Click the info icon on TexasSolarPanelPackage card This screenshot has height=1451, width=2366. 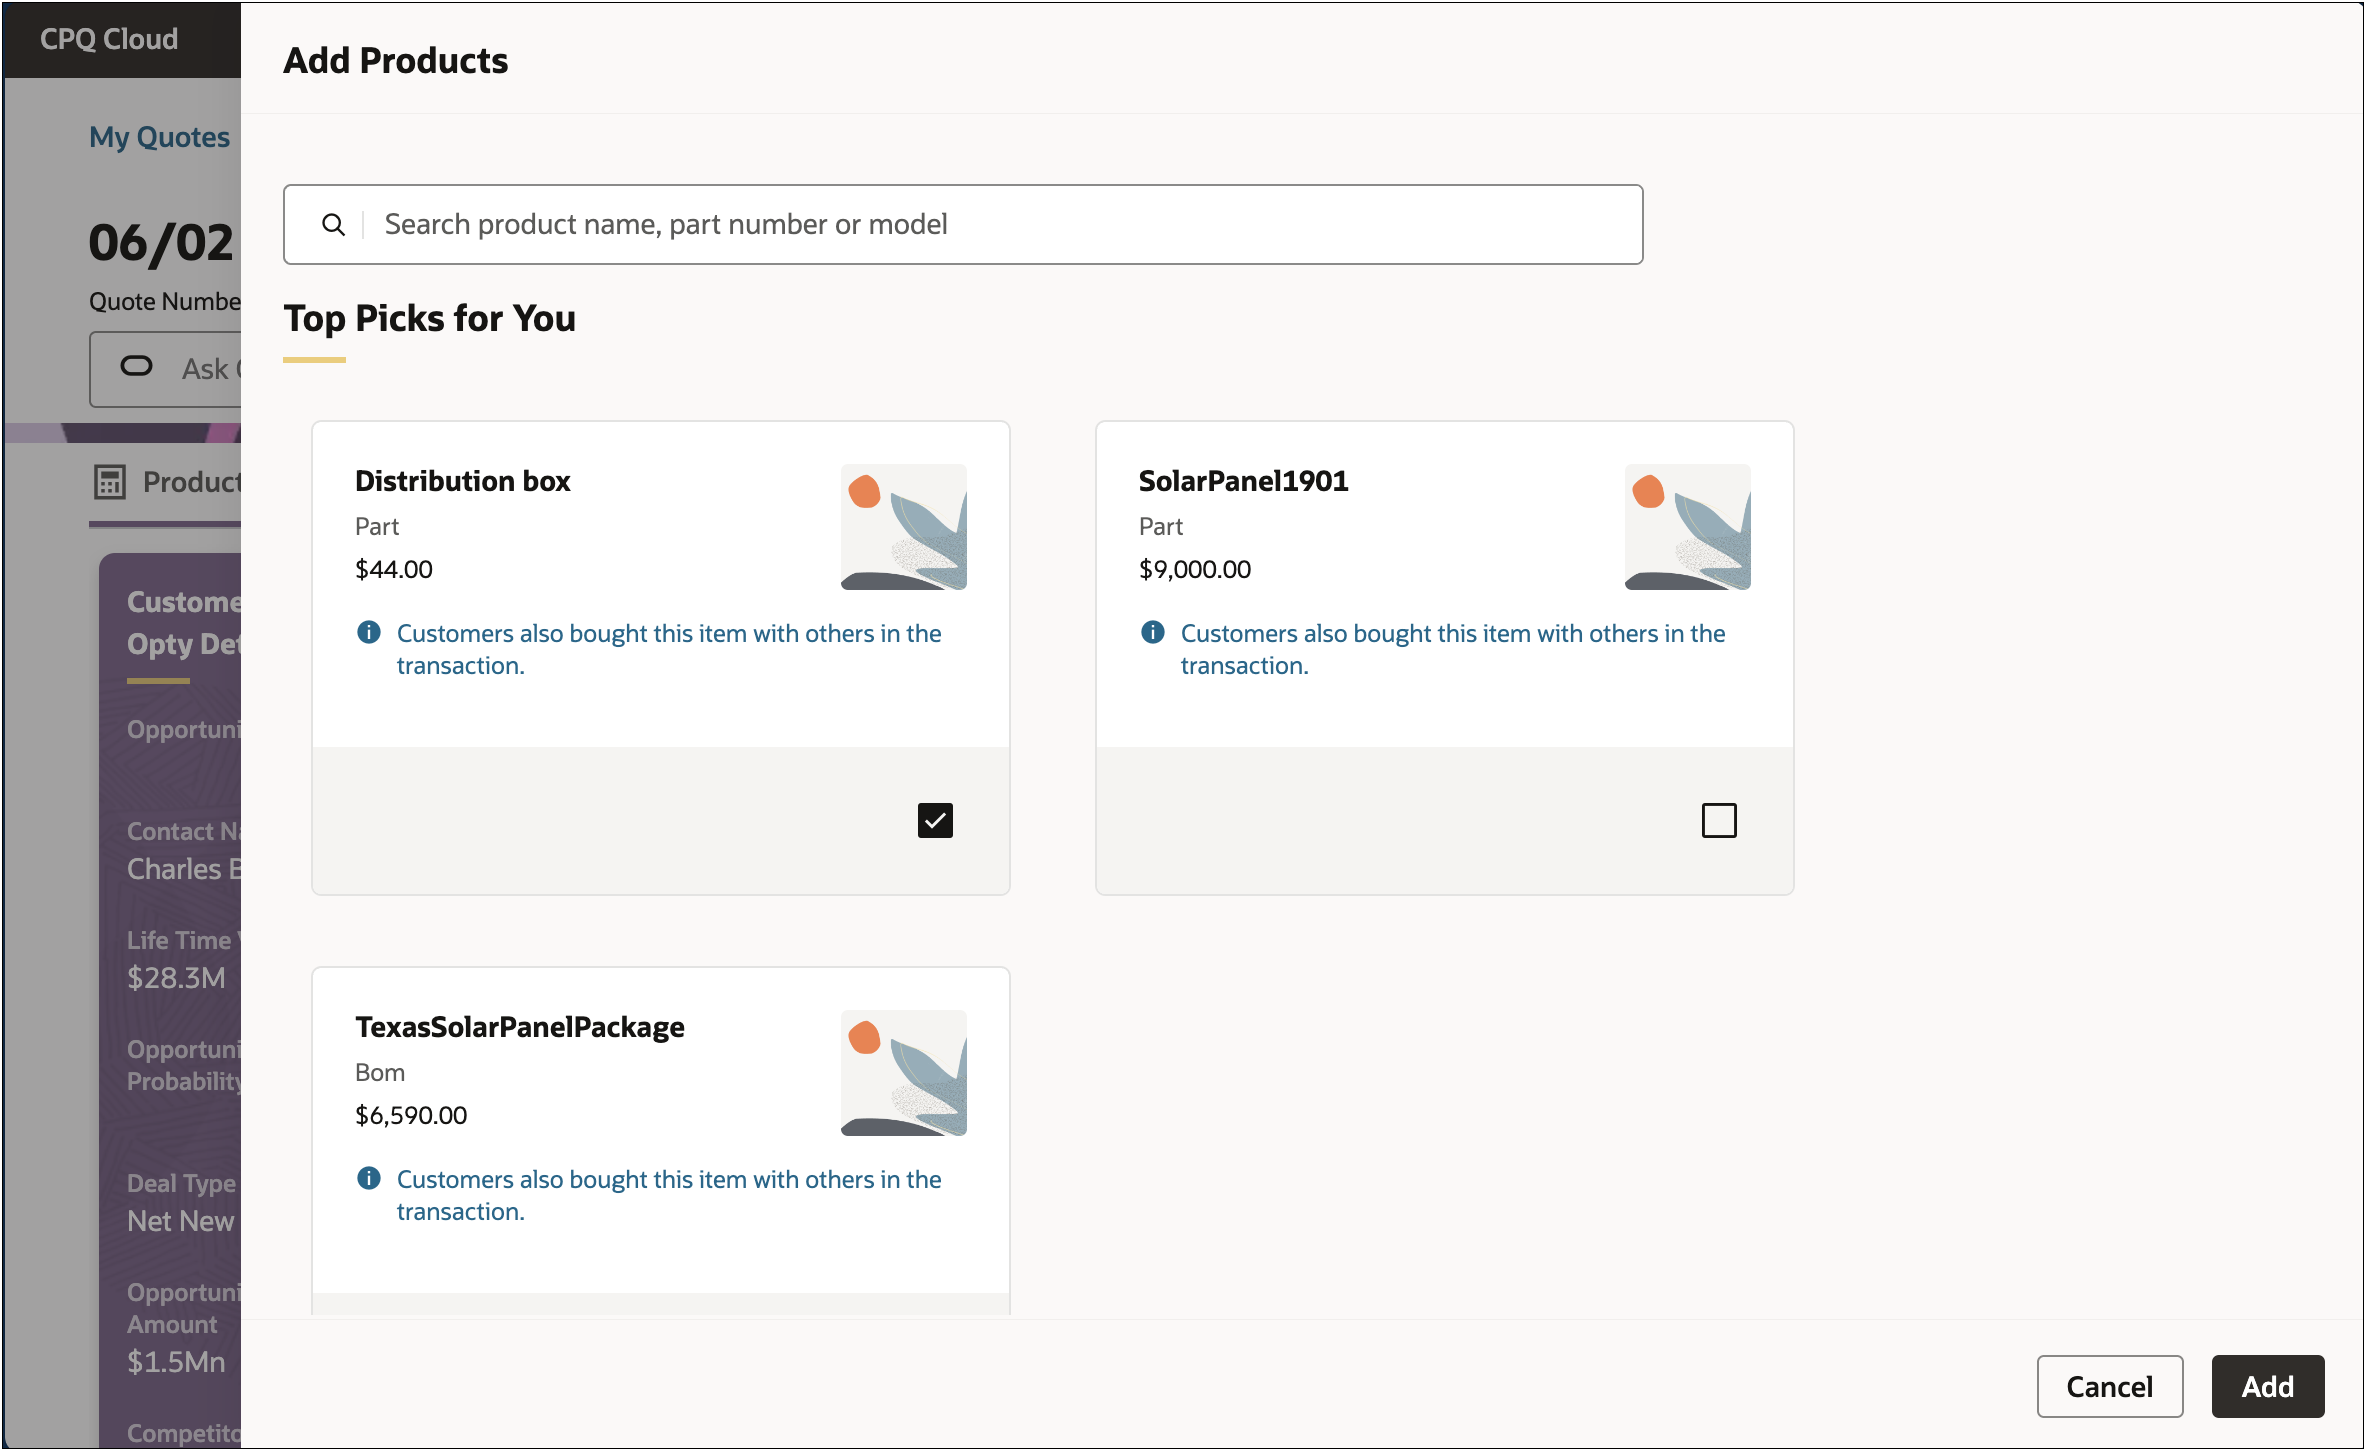click(x=368, y=1179)
